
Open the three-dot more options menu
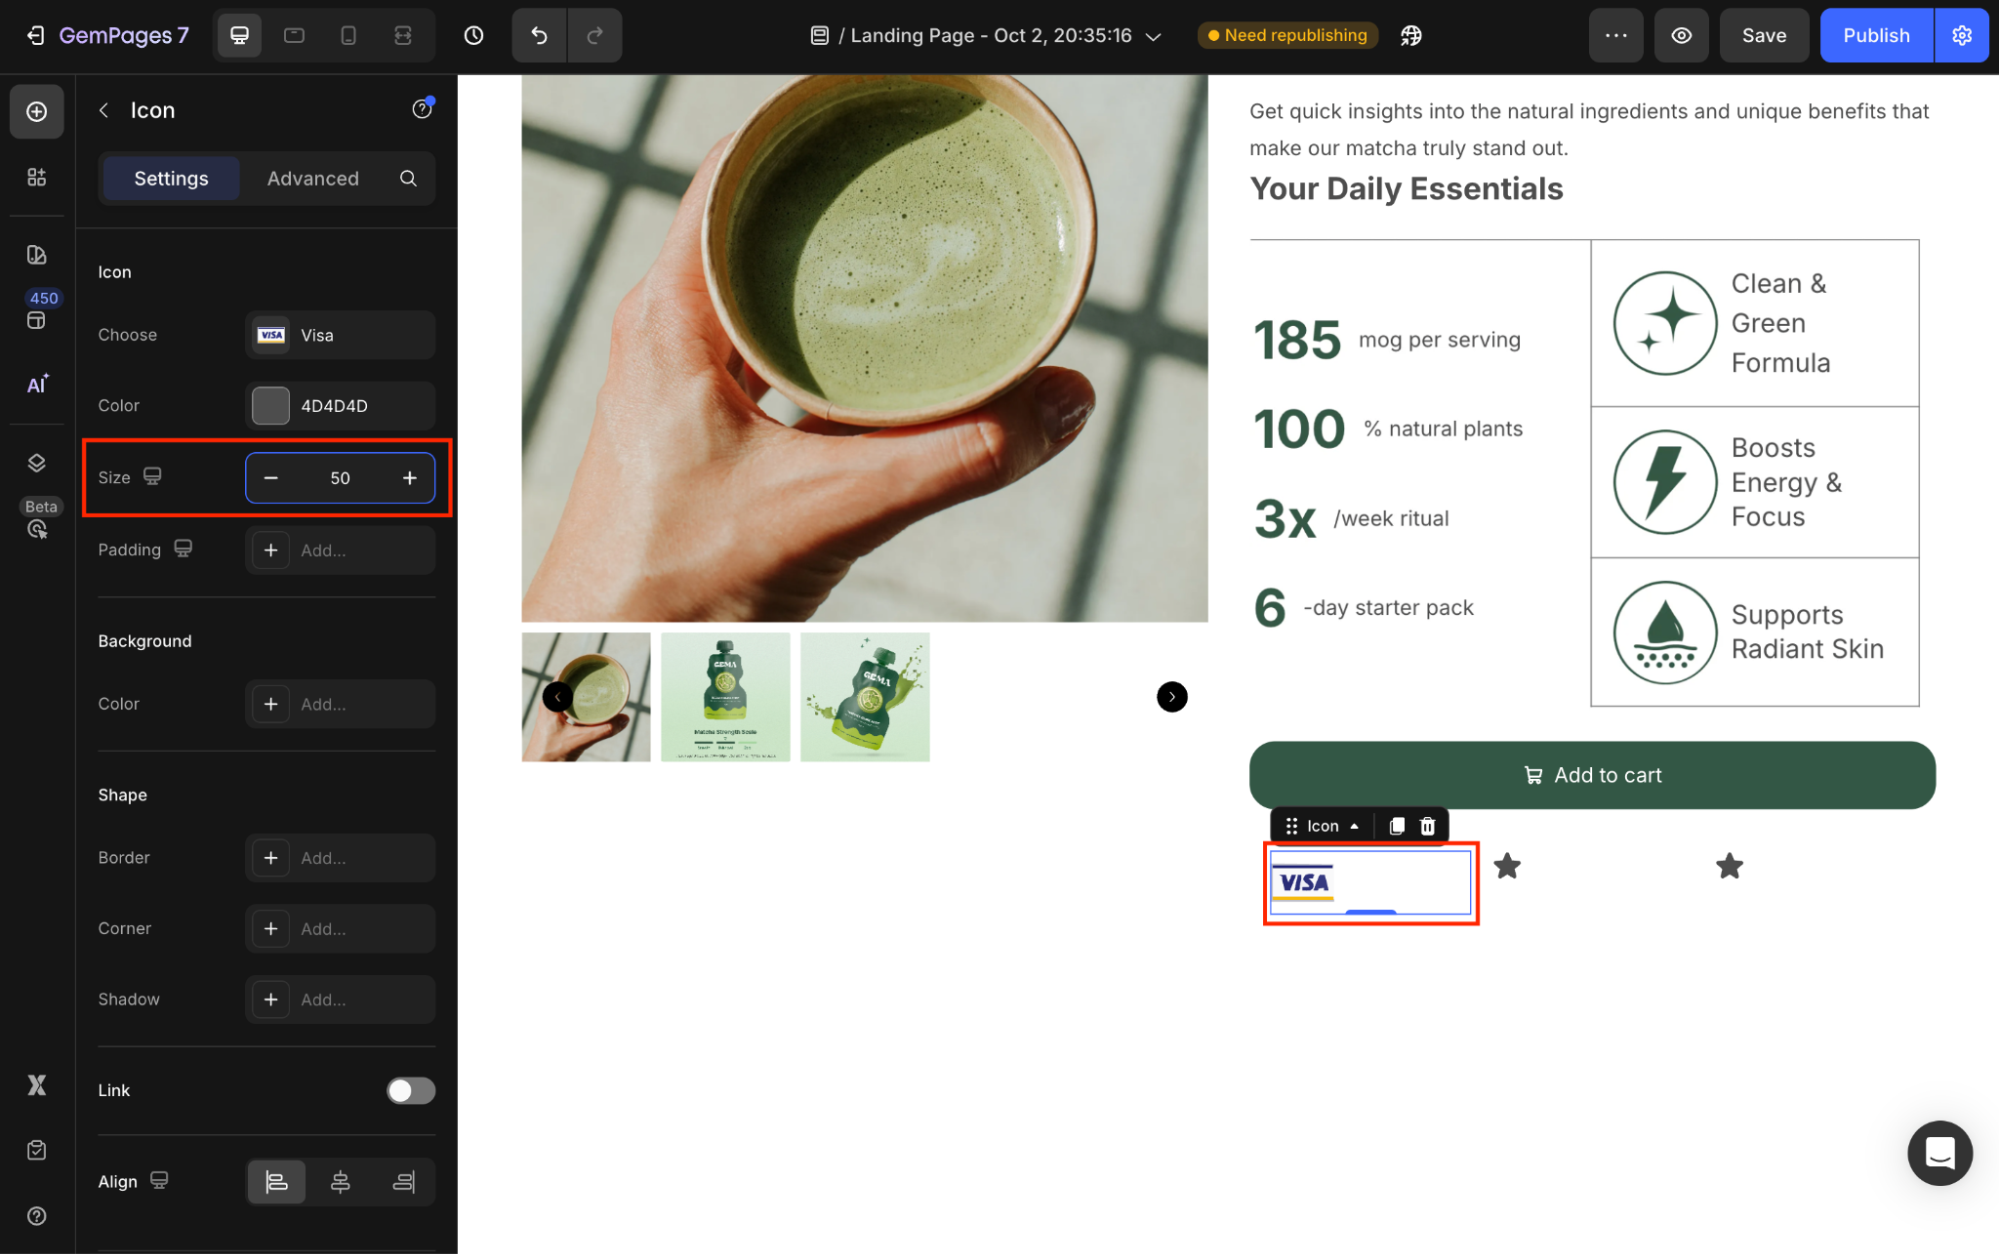click(x=1616, y=35)
